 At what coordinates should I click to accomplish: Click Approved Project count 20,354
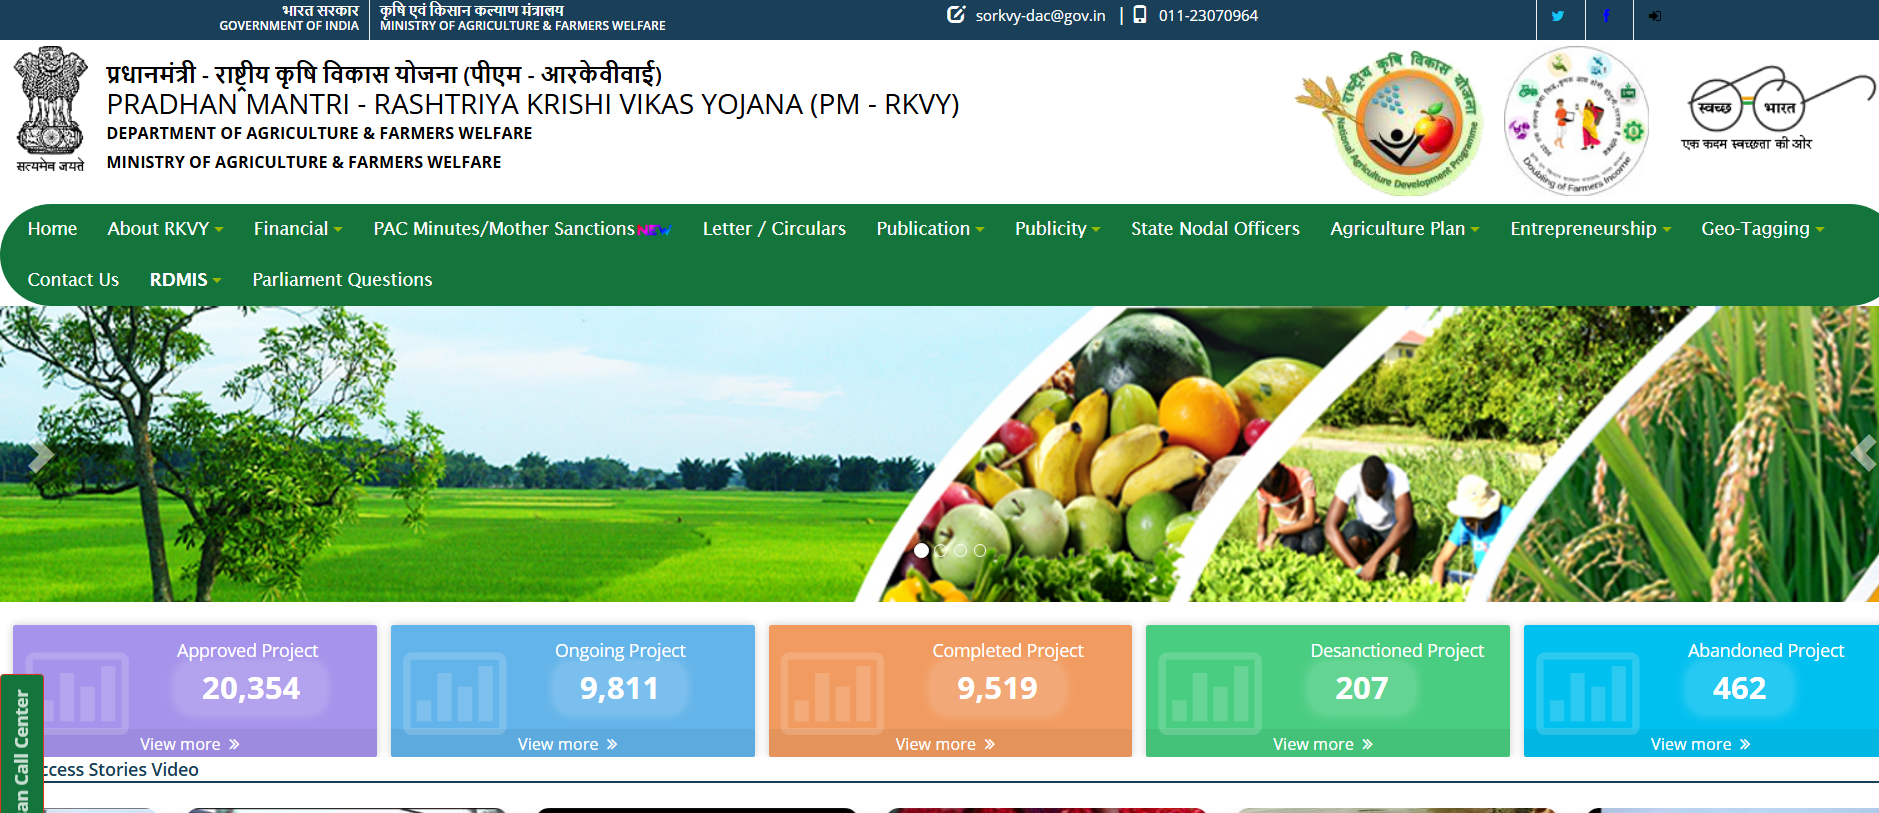tap(251, 688)
